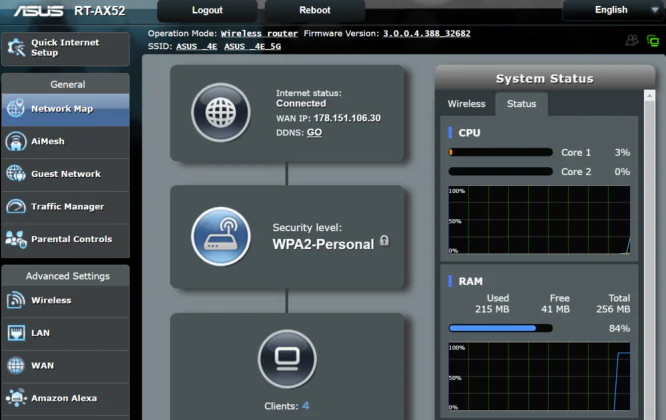Image resolution: width=666 pixels, height=420 pixels.
Task: Click the green network devices status icon
Action: click(653, 41)
